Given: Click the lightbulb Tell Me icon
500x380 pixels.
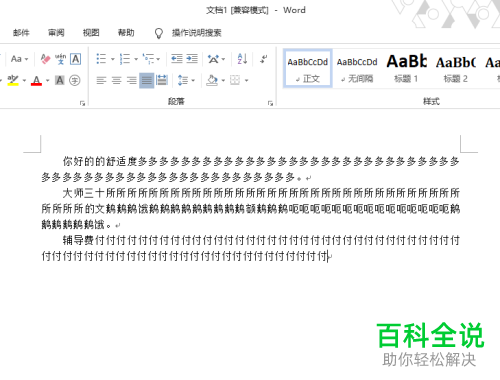Looking at the screenshot, I should click(159, 33).
